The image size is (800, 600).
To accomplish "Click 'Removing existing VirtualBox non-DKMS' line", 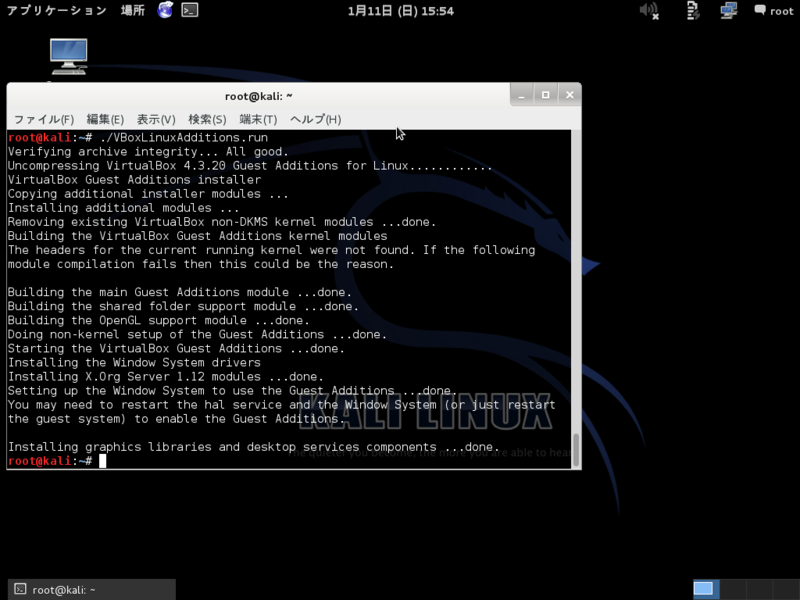I will (222, 222).
